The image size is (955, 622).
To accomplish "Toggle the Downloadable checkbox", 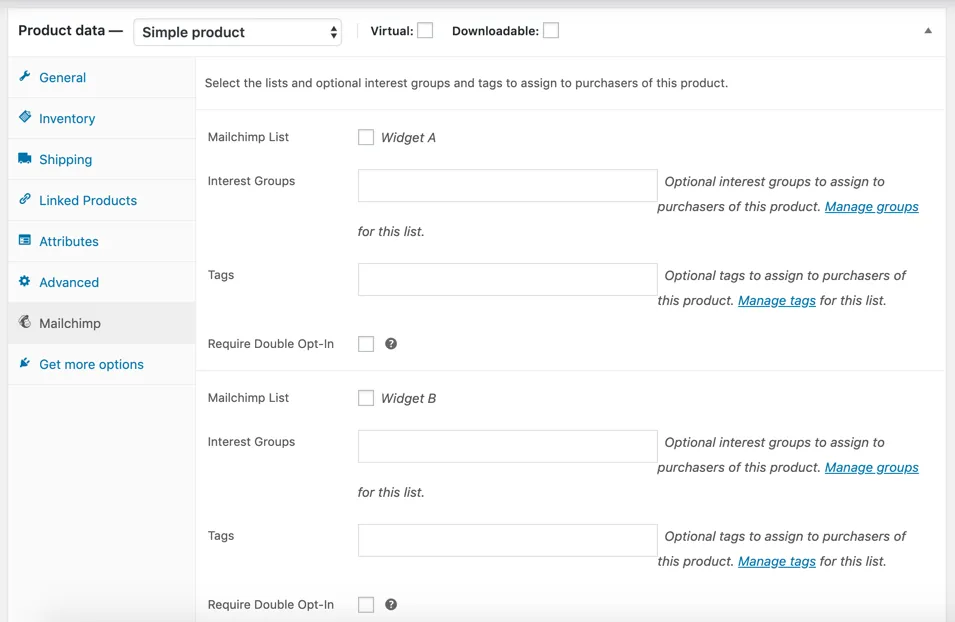I will pos(551,30).
